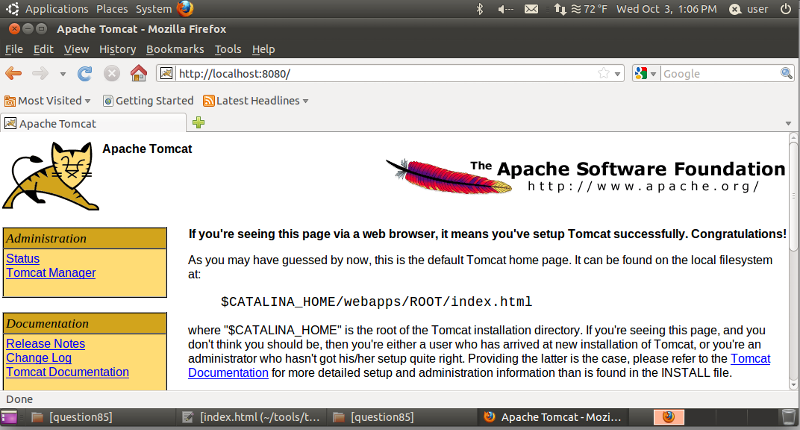The image size is (800, 430).
Task: Bookmark this page with the star icon
Action: tap(604, 73)
